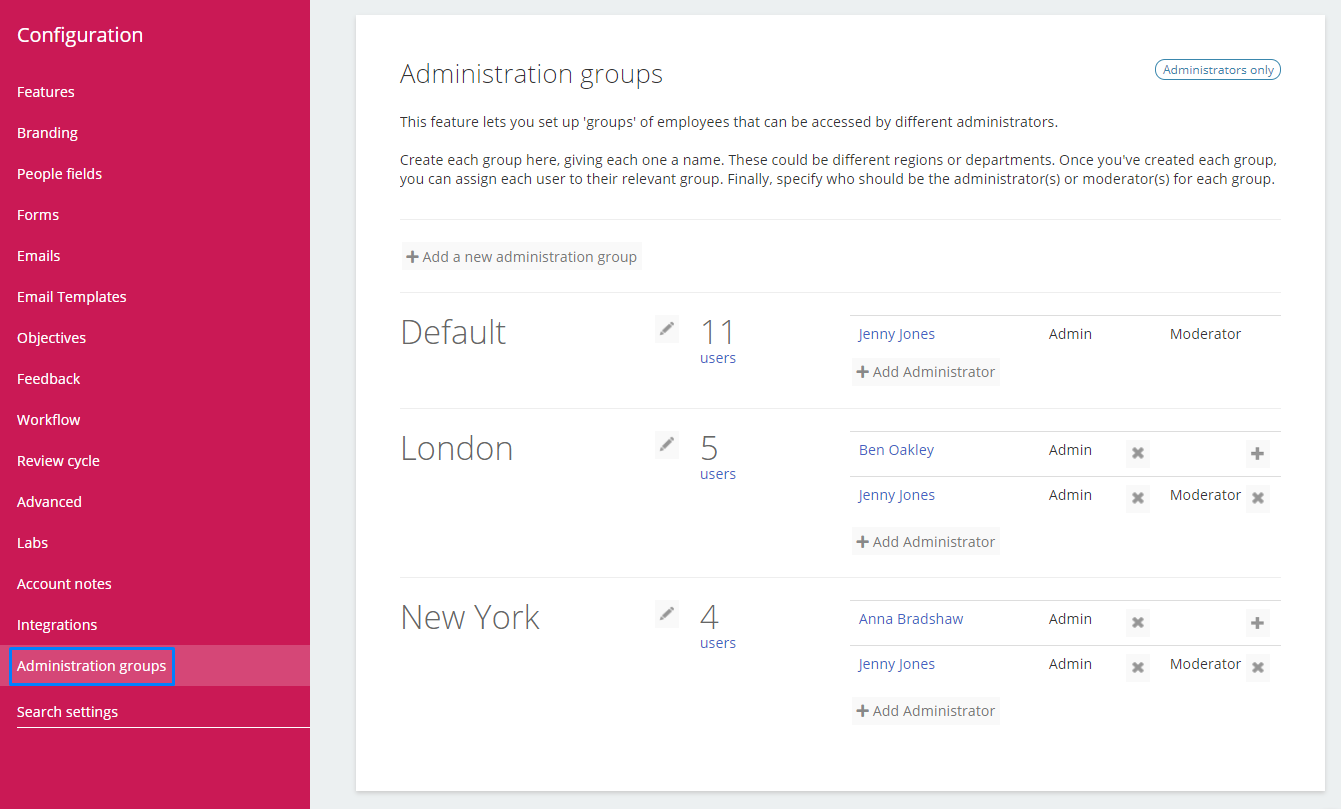
Task: Select Administration groups in the sidebar
Action: point(92,666)
